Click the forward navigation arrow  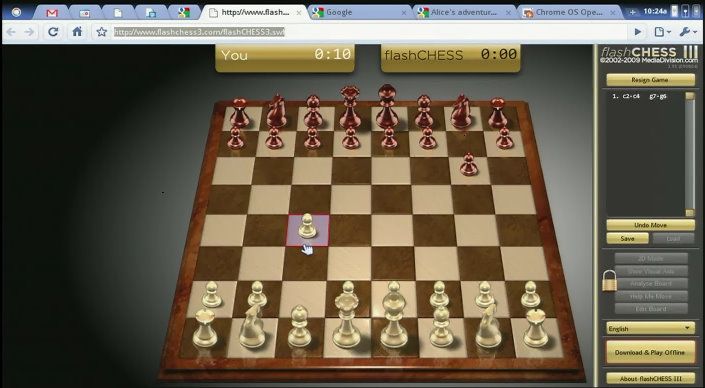point(29,32)
